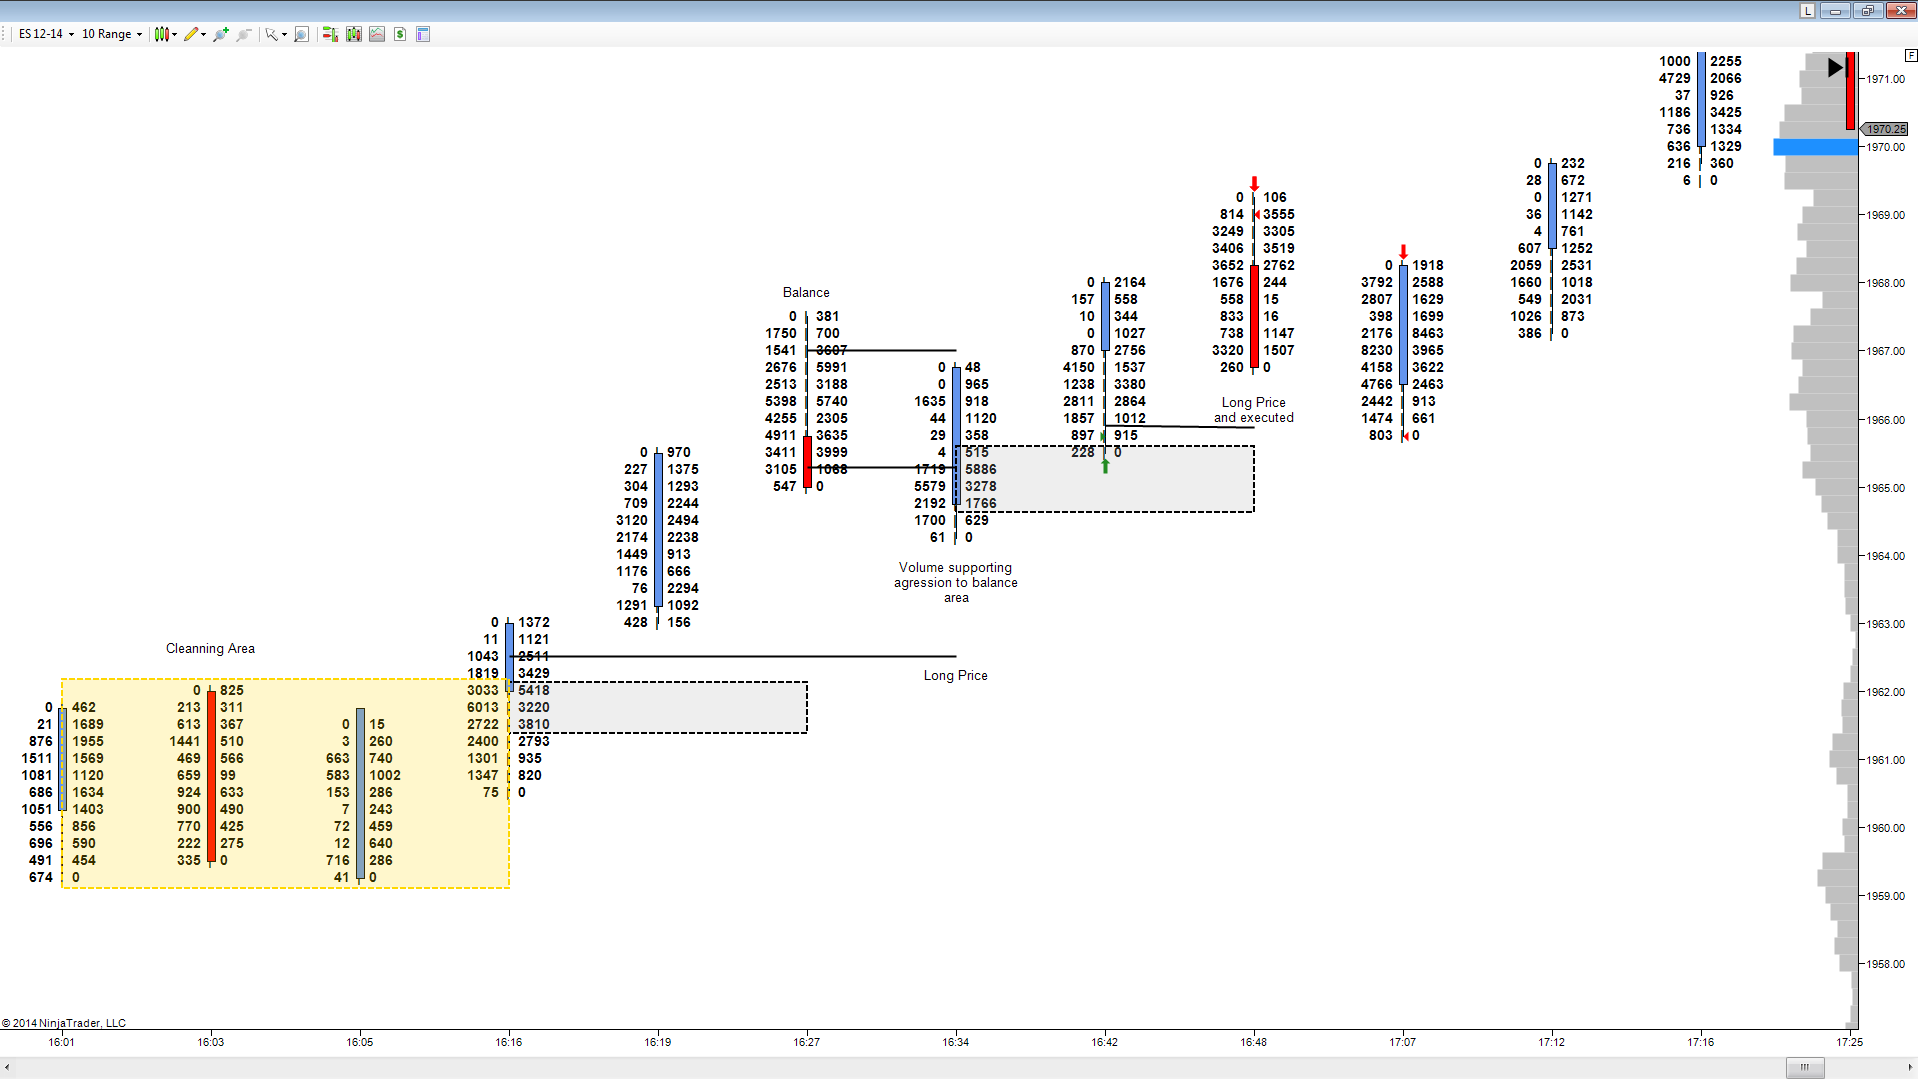Open the Data Series candlestick icon
Viewport: 1918px width, 1079px height.
tap(354, 34)
